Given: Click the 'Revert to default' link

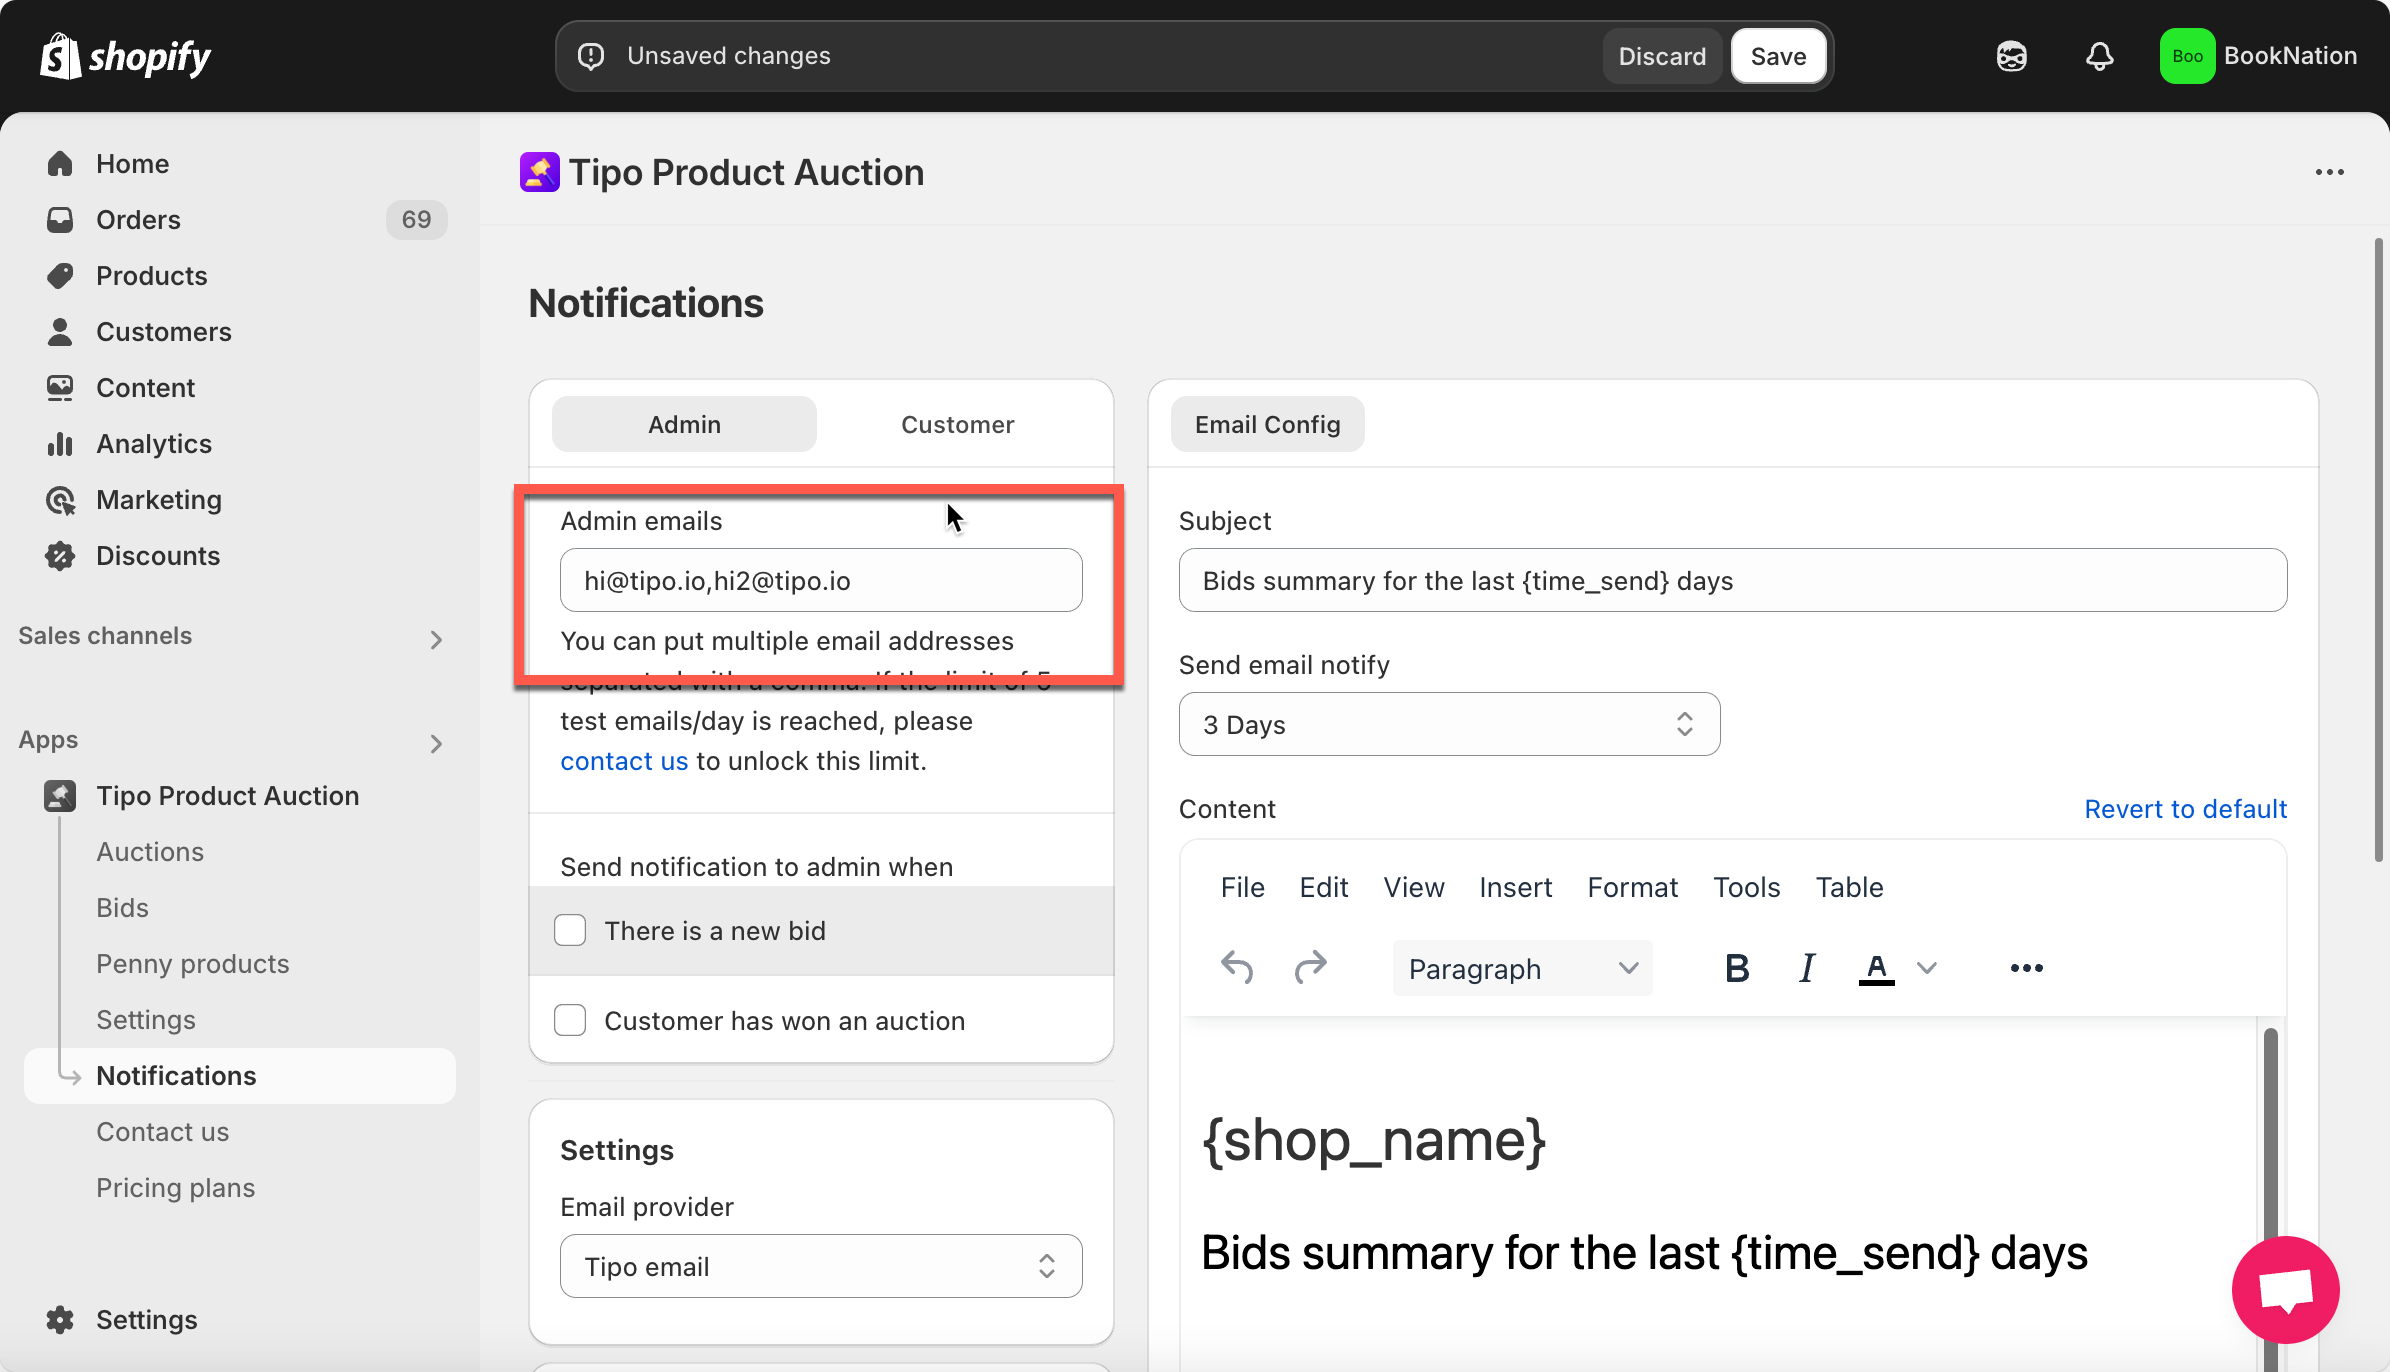Looking at the screenshot, I should tap(2185, 808).
